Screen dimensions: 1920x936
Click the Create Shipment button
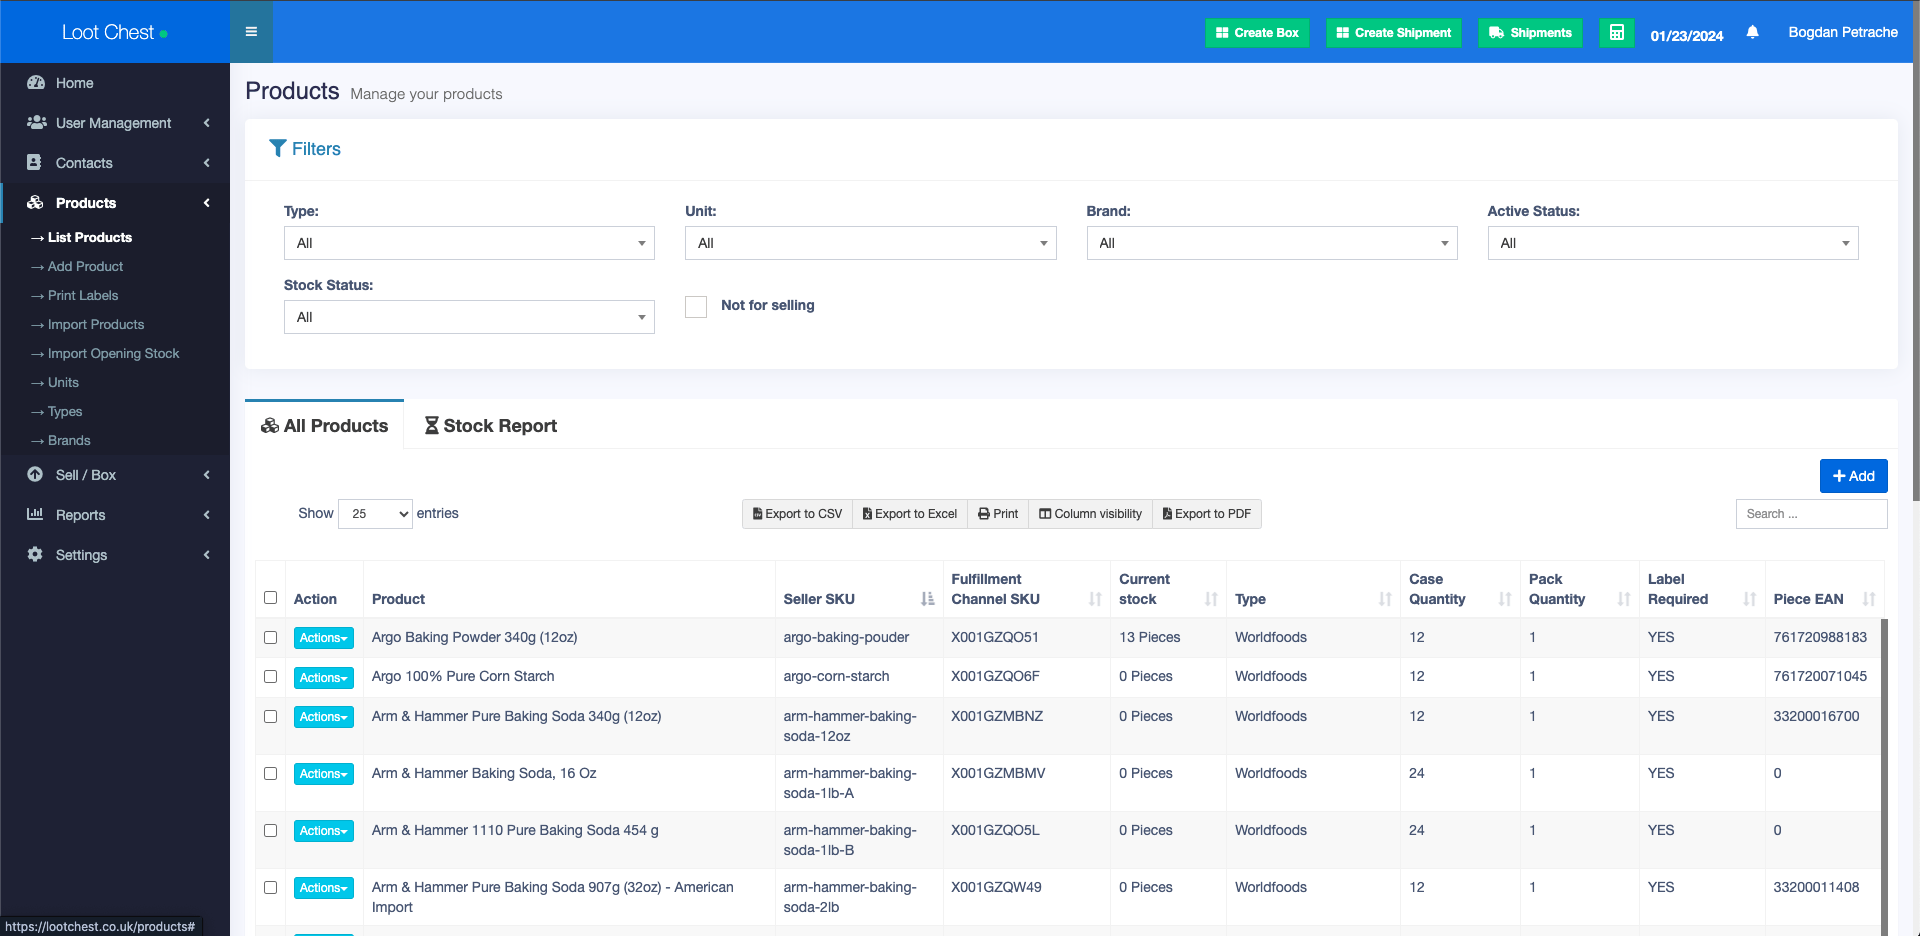(x=1394, y=33)
